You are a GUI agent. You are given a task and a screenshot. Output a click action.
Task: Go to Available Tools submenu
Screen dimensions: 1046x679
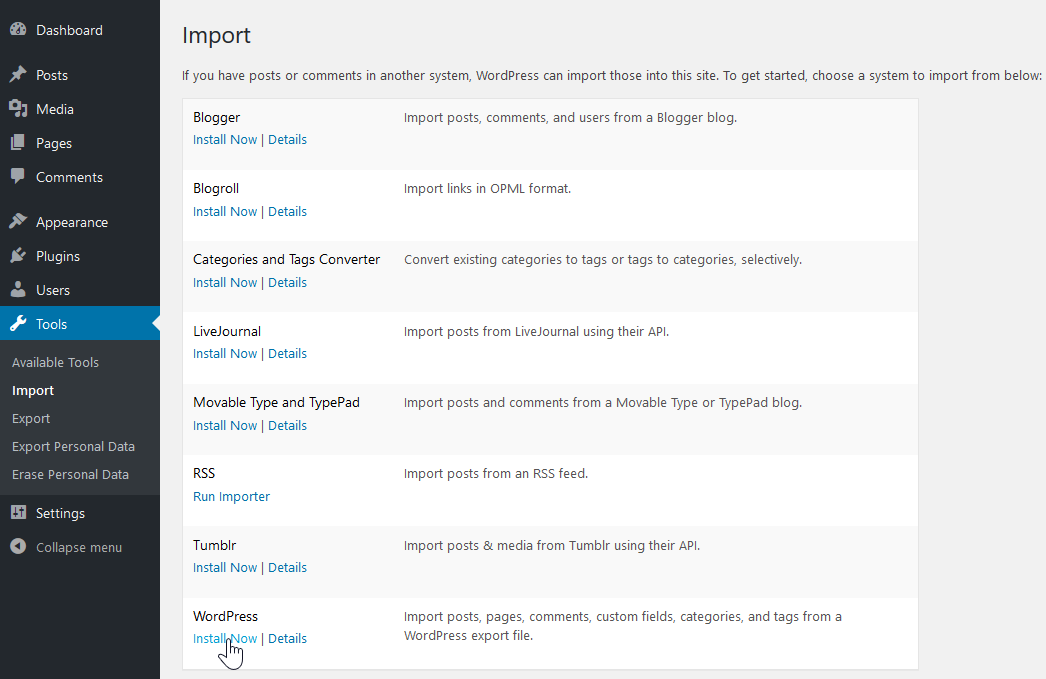pos(55,362)
